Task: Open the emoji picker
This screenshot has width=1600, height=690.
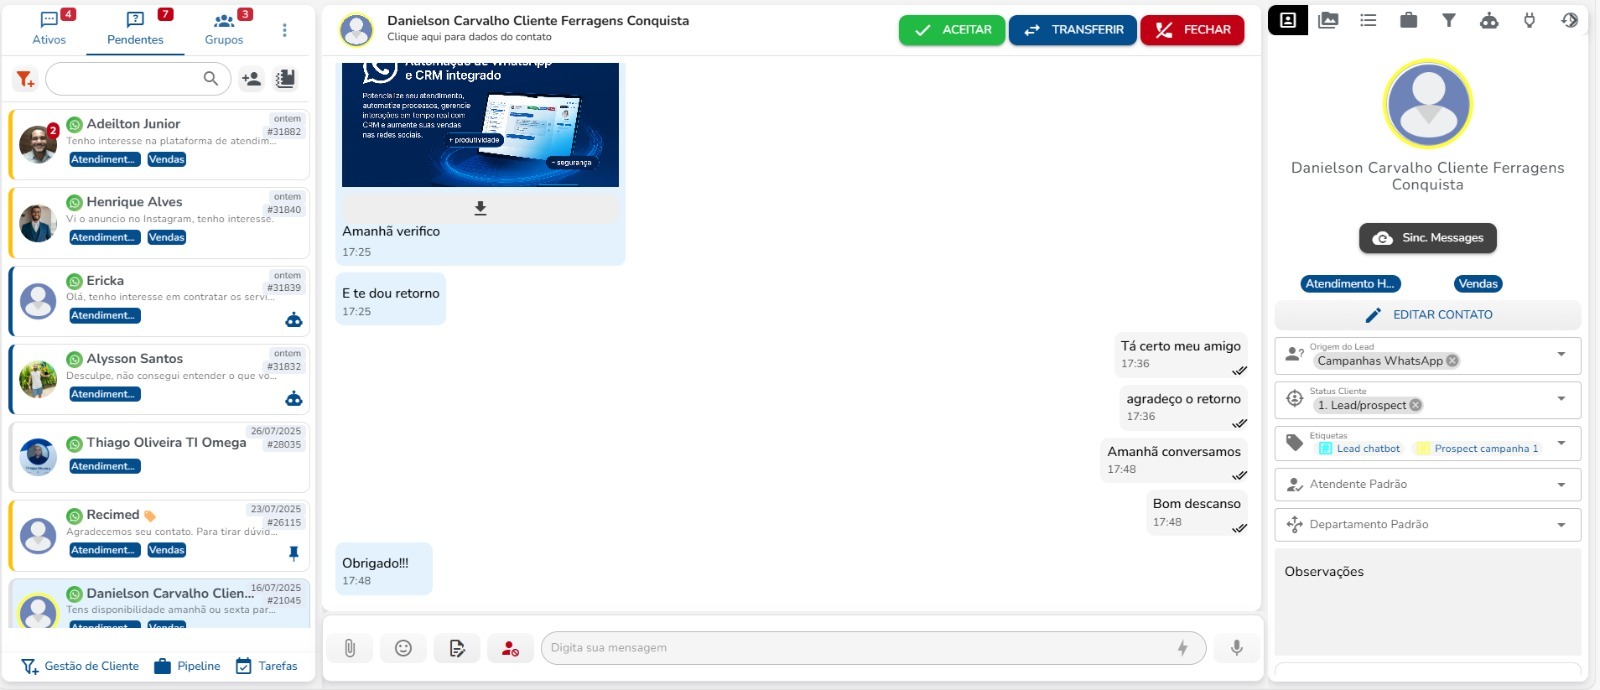Action: (x=403, y=648)
